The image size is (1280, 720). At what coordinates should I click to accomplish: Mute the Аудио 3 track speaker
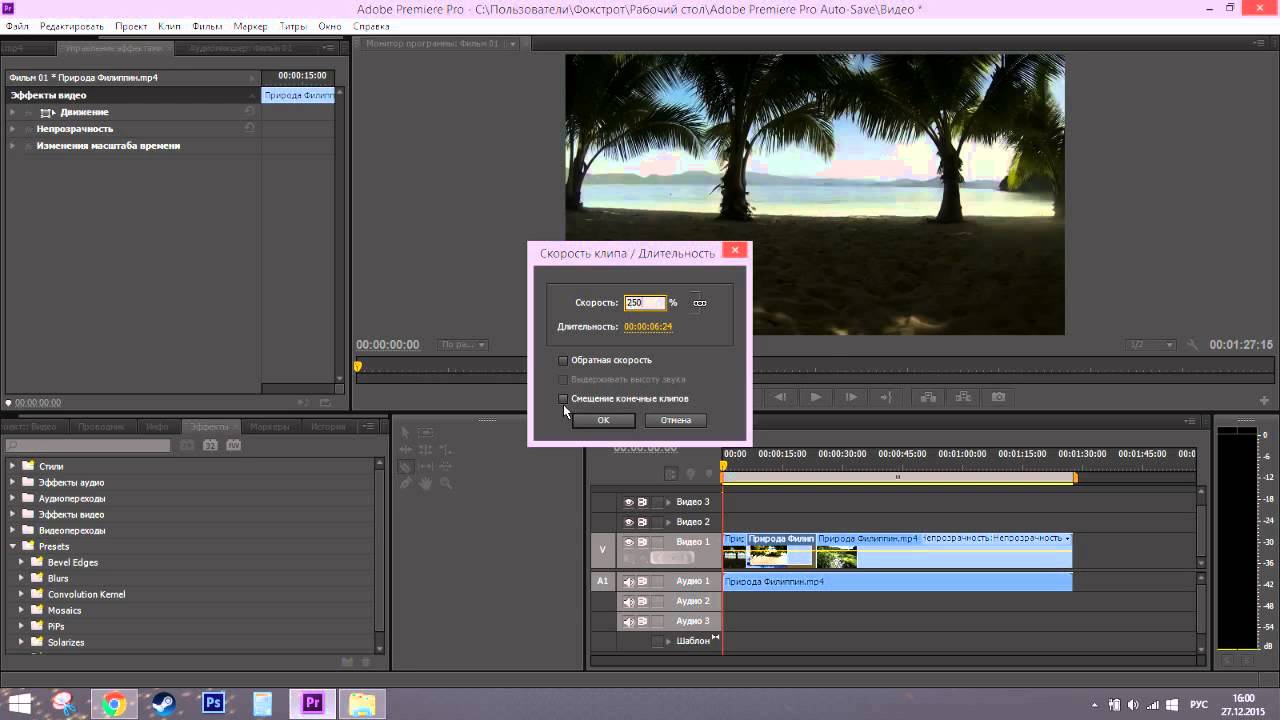pos(629,621)
